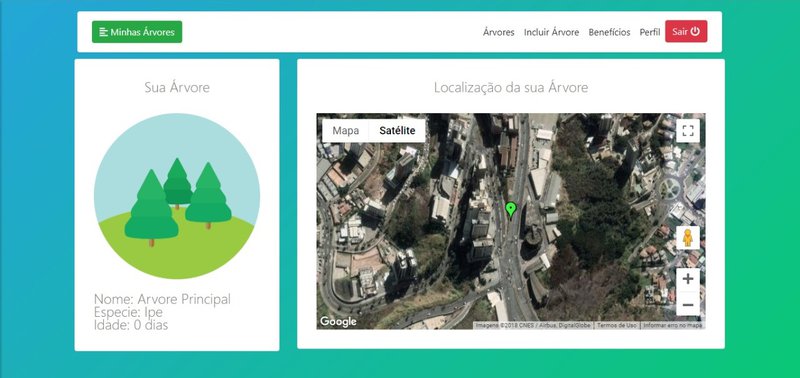Viewport: 800px width, 378px height.
Task: Click the fullscreen icon on the map
Action: click(688, 131)
